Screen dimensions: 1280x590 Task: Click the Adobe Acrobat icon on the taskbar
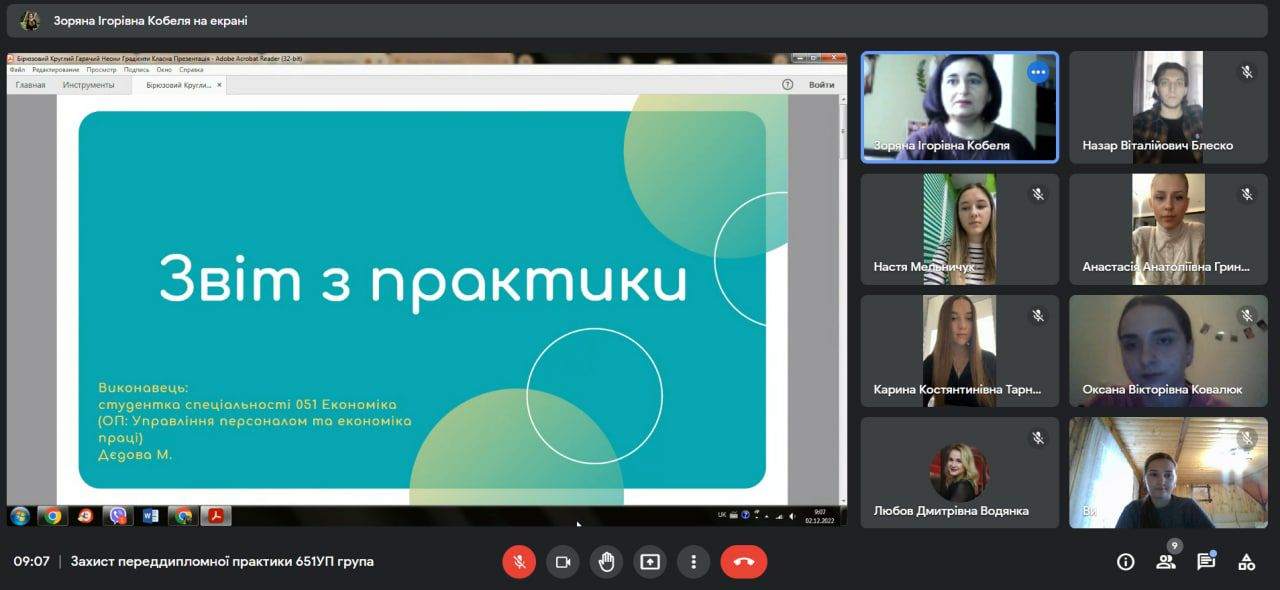215,516
